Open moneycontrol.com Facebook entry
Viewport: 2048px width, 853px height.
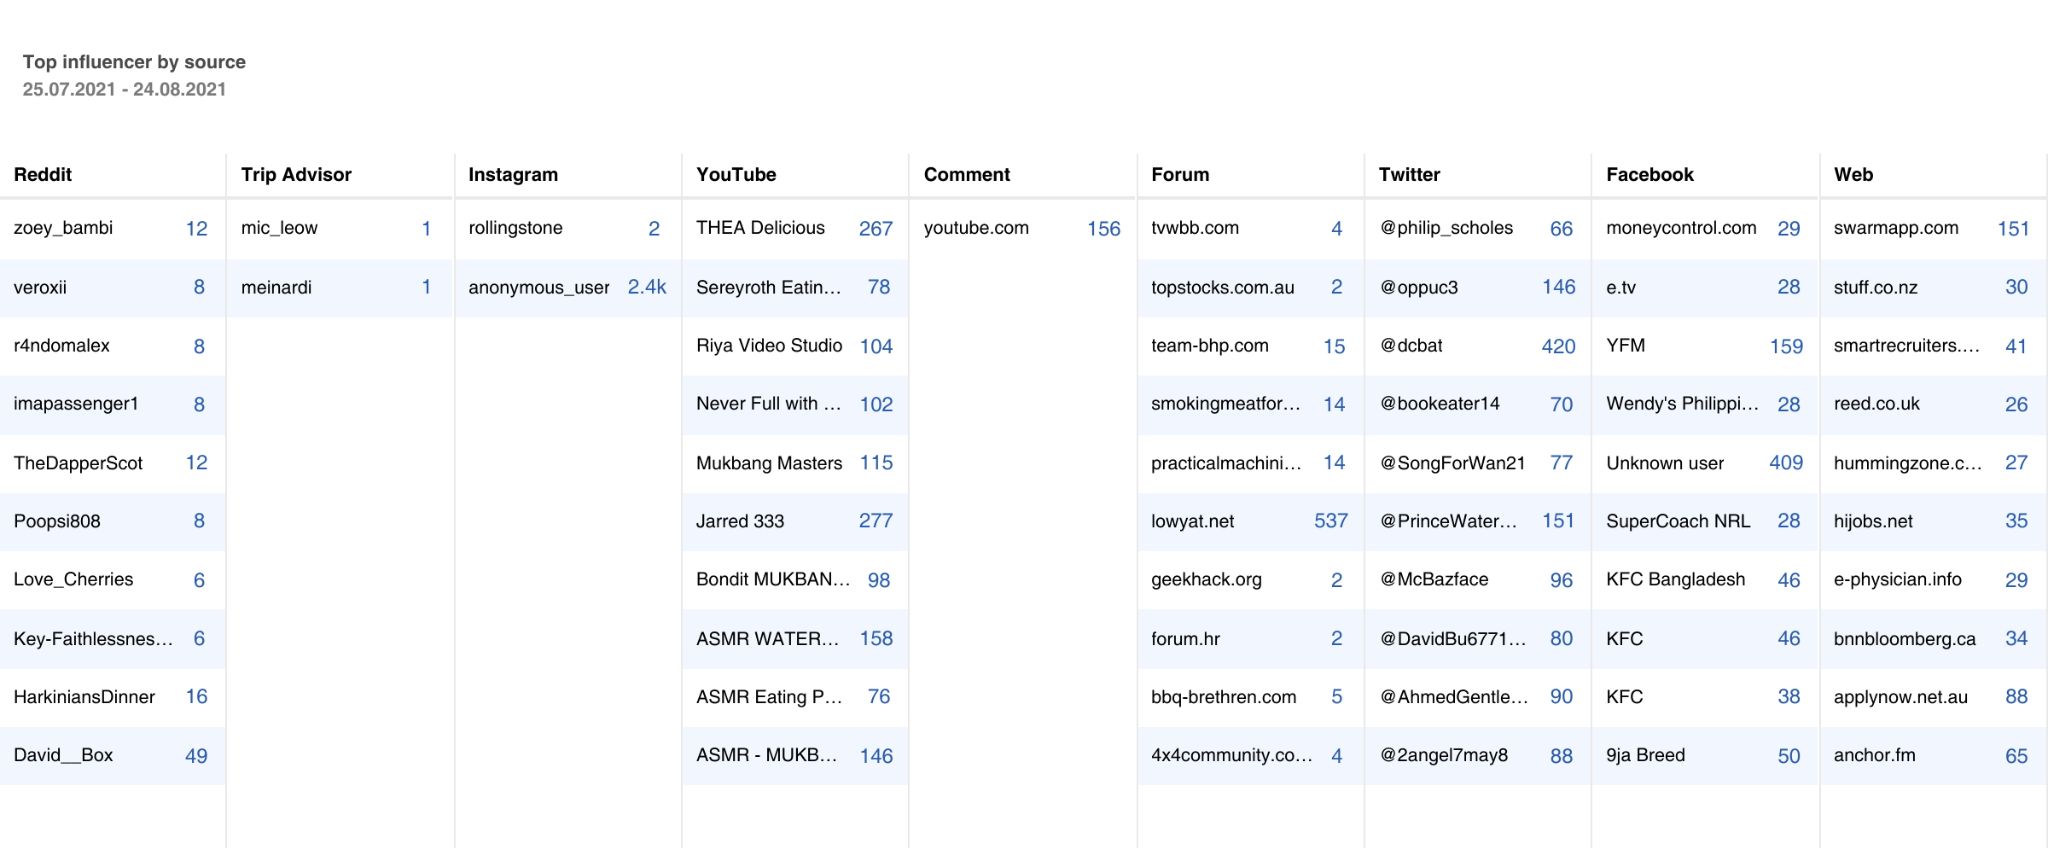[x=1680, y=228]
